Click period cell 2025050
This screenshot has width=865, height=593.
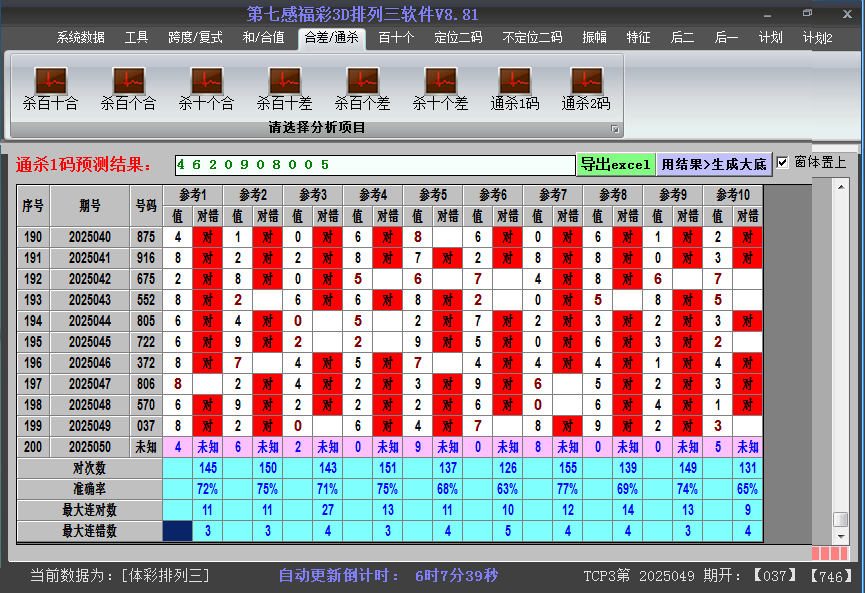click(90, 447)
